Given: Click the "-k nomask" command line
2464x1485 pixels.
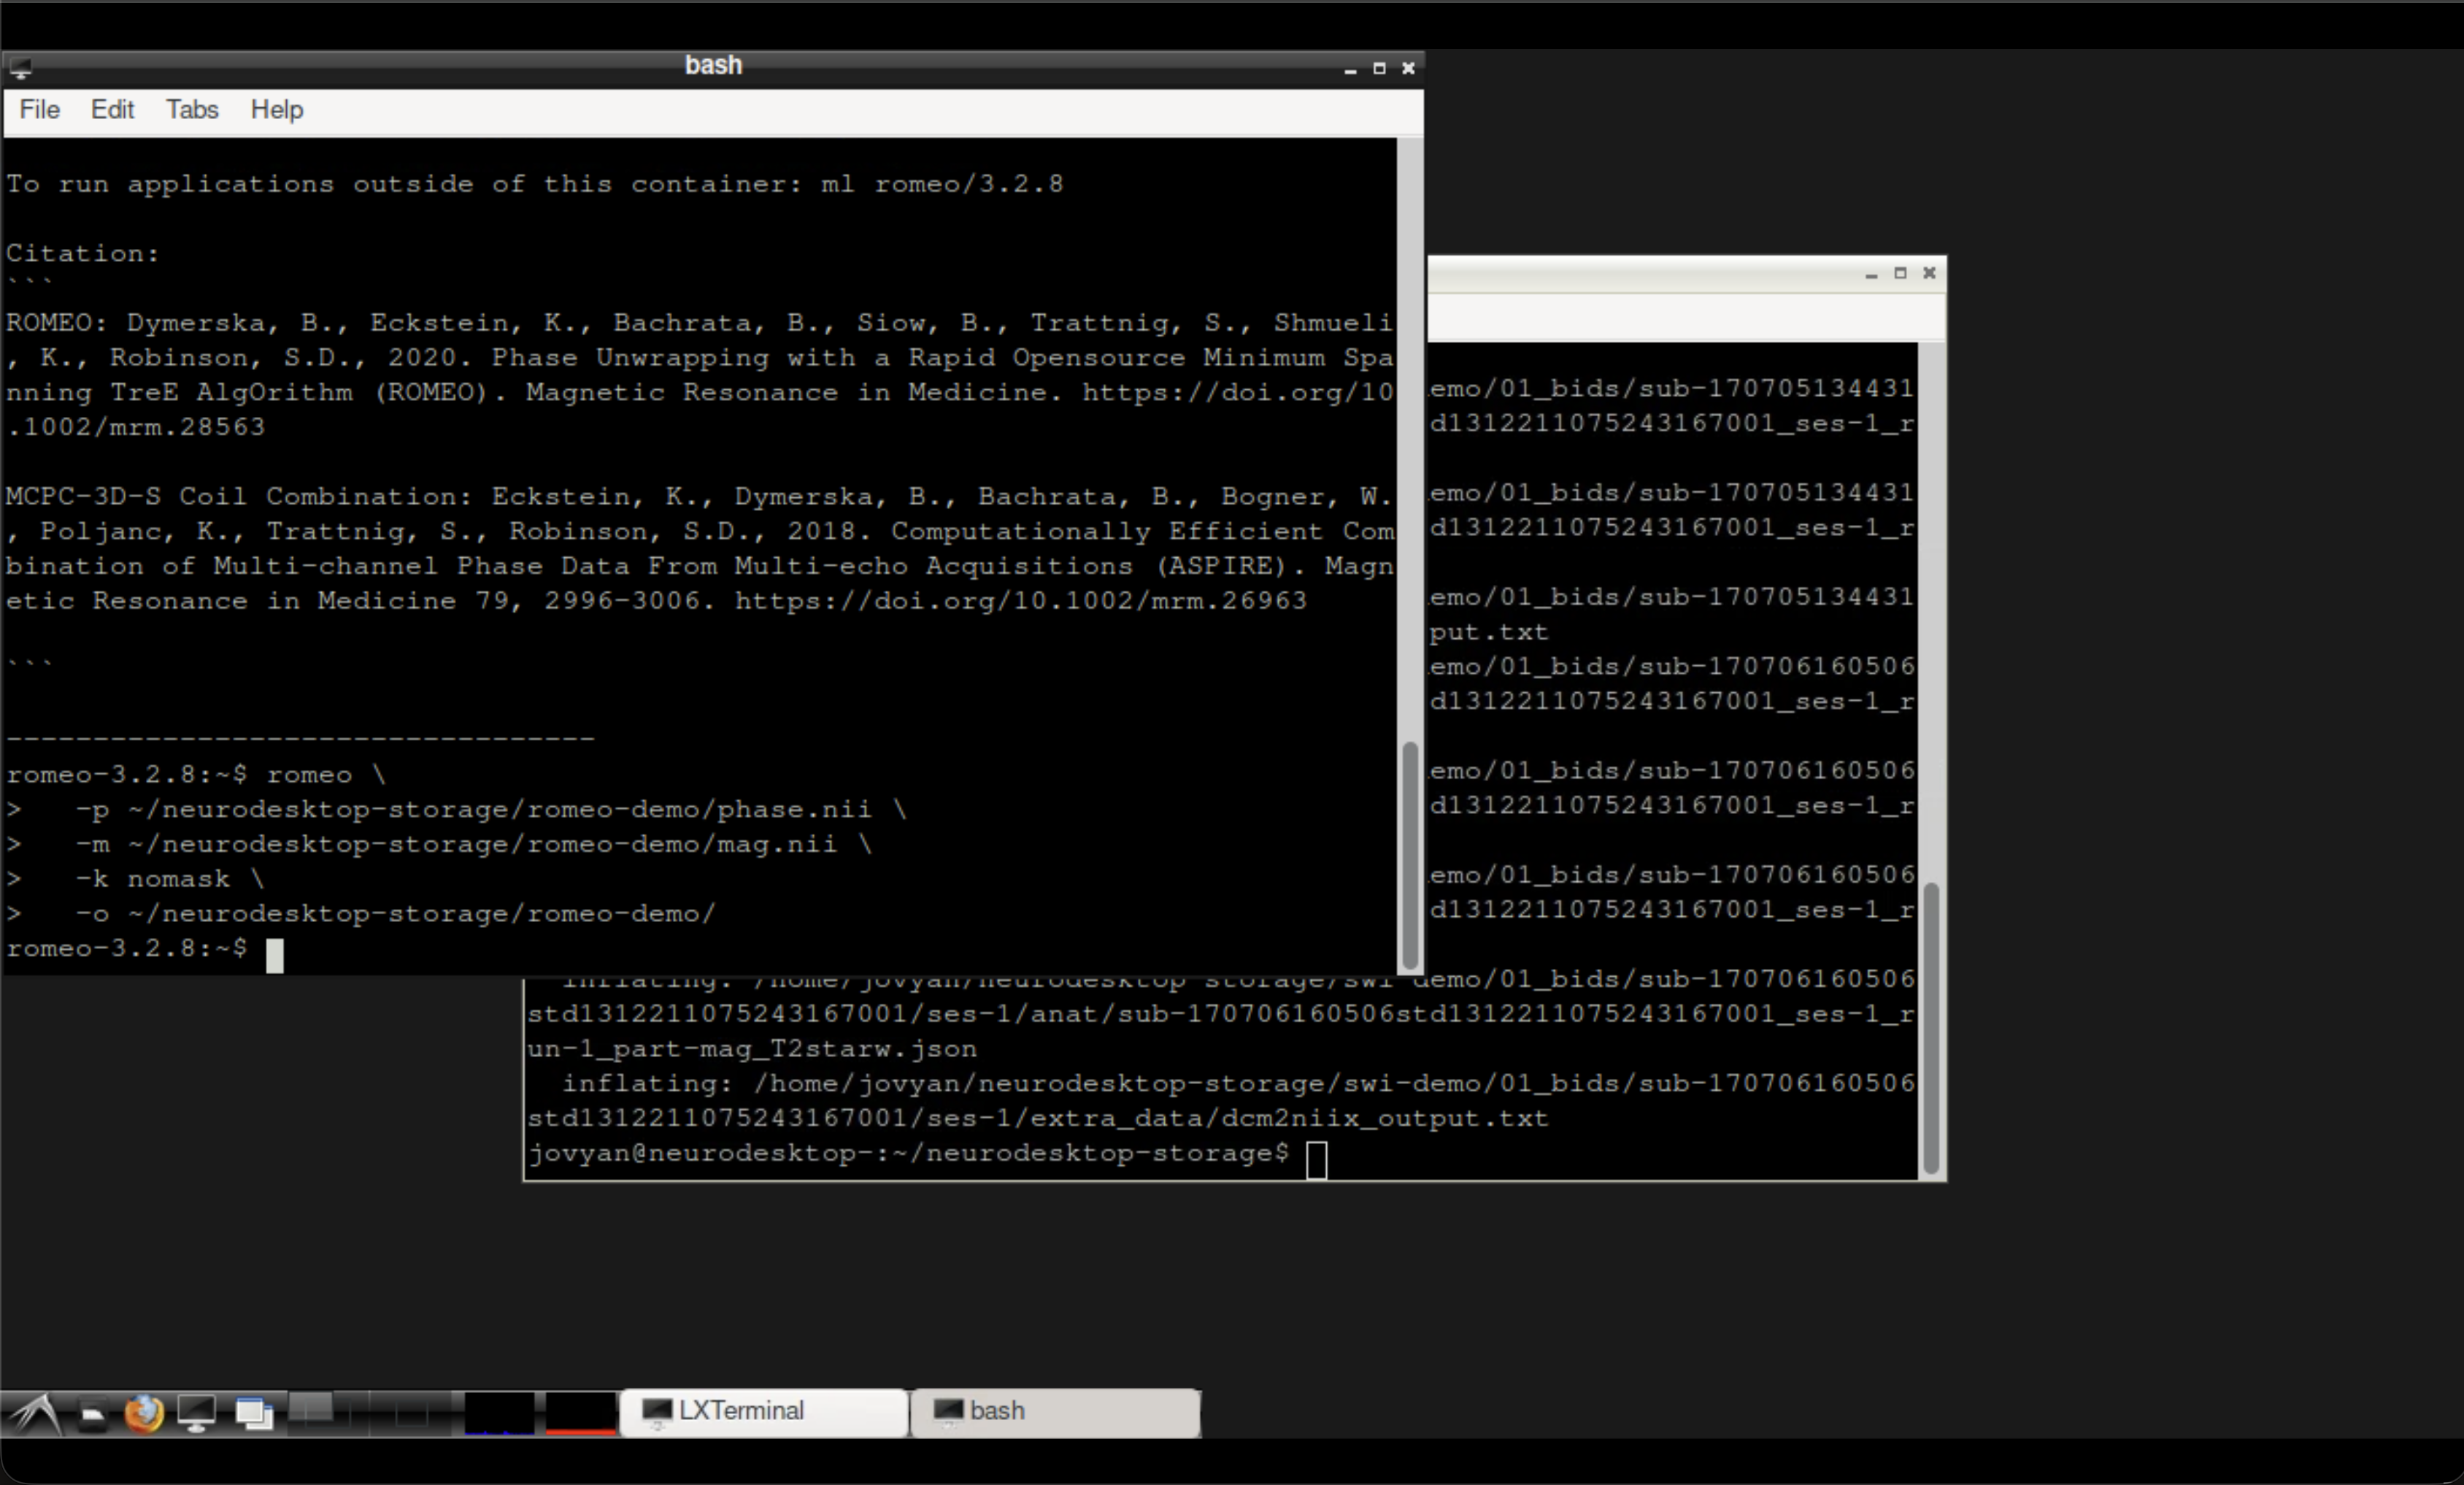Looking at the screenshot, I should [136, 879].
